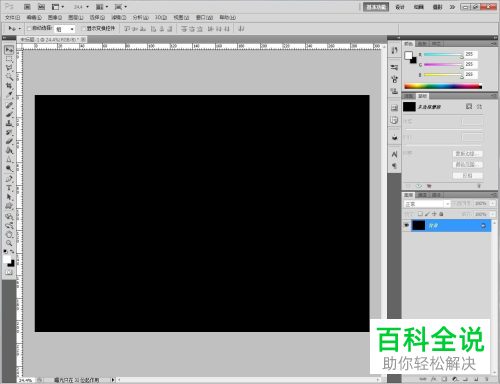Select the 3D Camera Orbit tool

pyautogui.click(x=9, y=226)
